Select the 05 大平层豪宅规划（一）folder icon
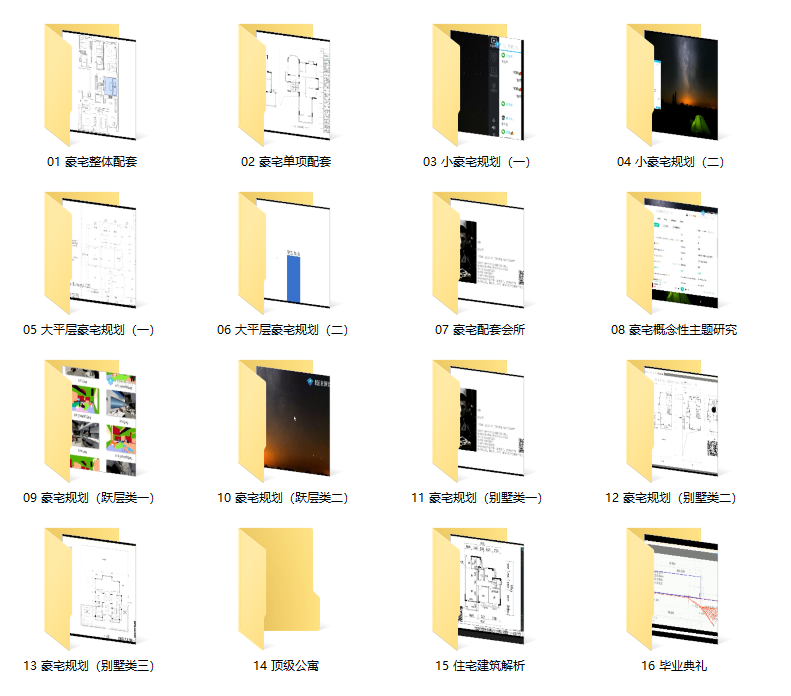This screenshot has width=791, height=696. pos(90,253)
